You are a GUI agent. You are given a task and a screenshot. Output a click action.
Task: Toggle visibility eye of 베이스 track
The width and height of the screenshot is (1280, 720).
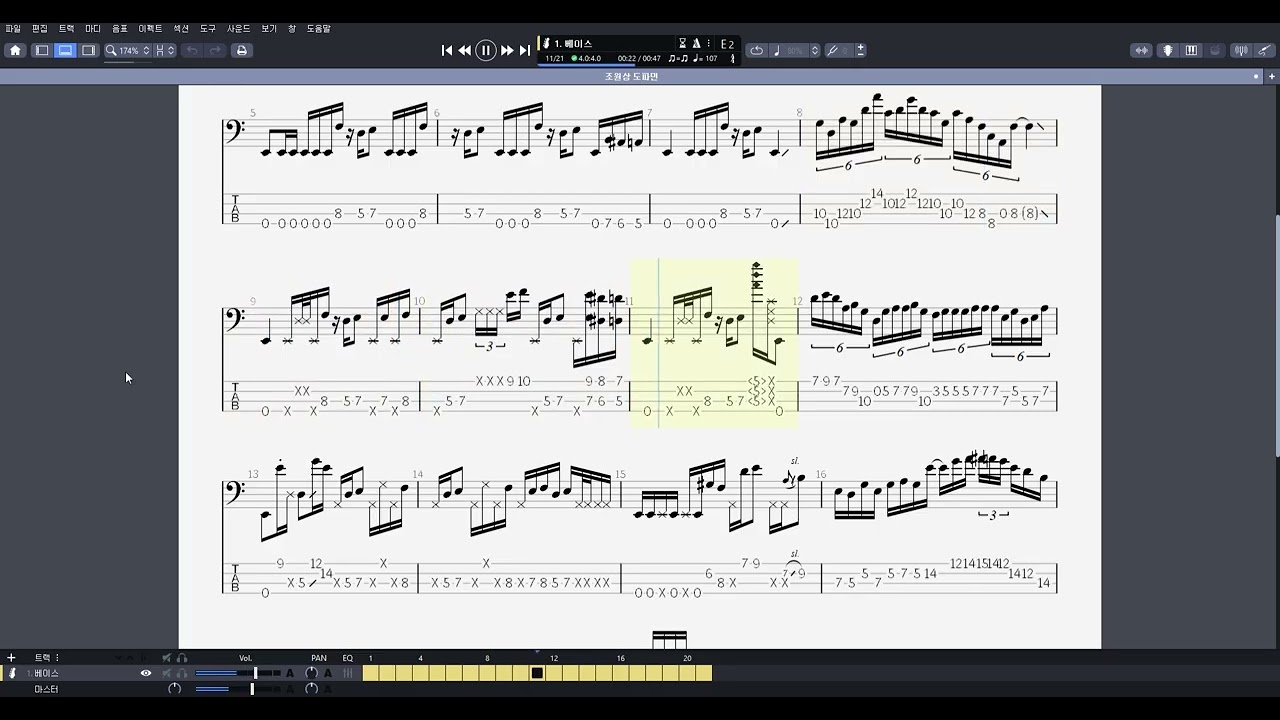(146, 673)
